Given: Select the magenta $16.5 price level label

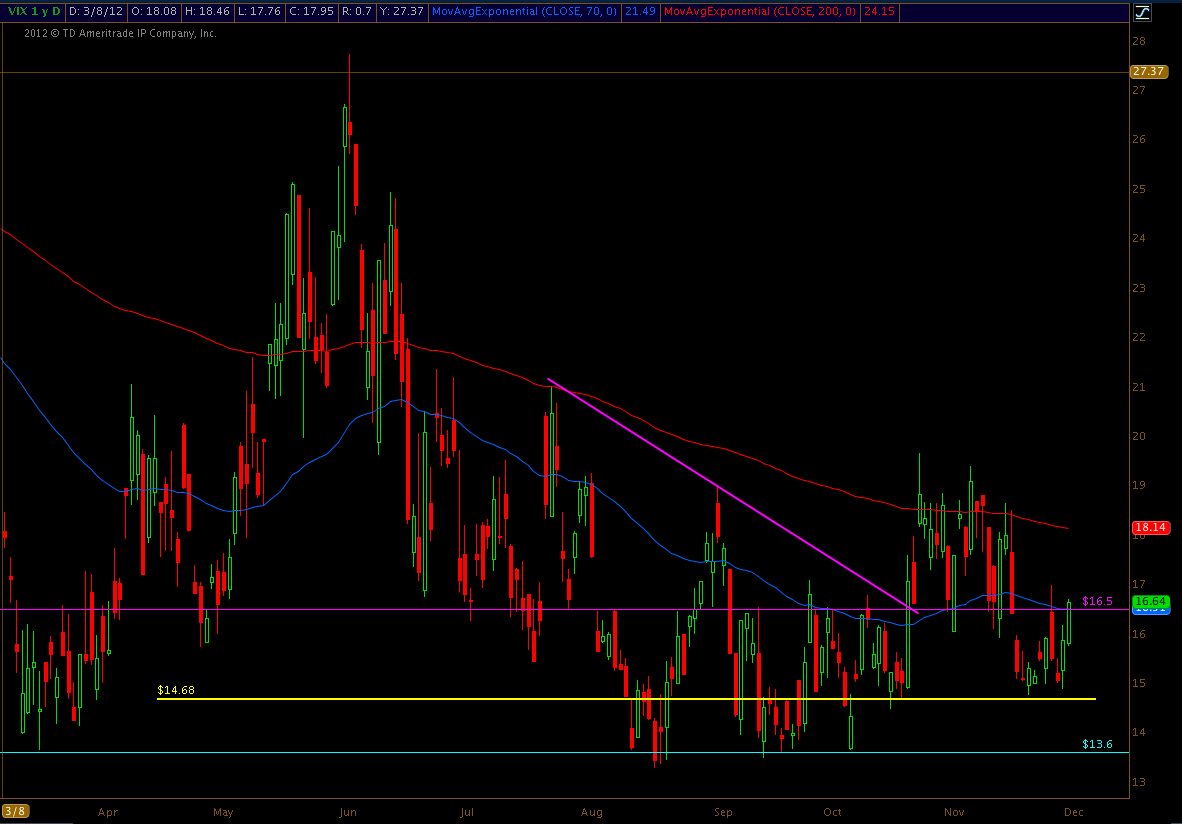Looking at the screenshot, I should coord(1097,601).
